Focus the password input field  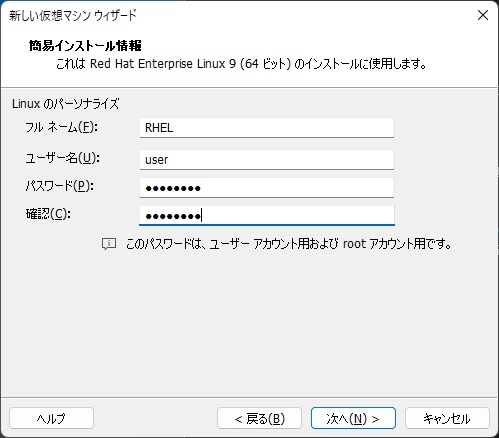267,188
